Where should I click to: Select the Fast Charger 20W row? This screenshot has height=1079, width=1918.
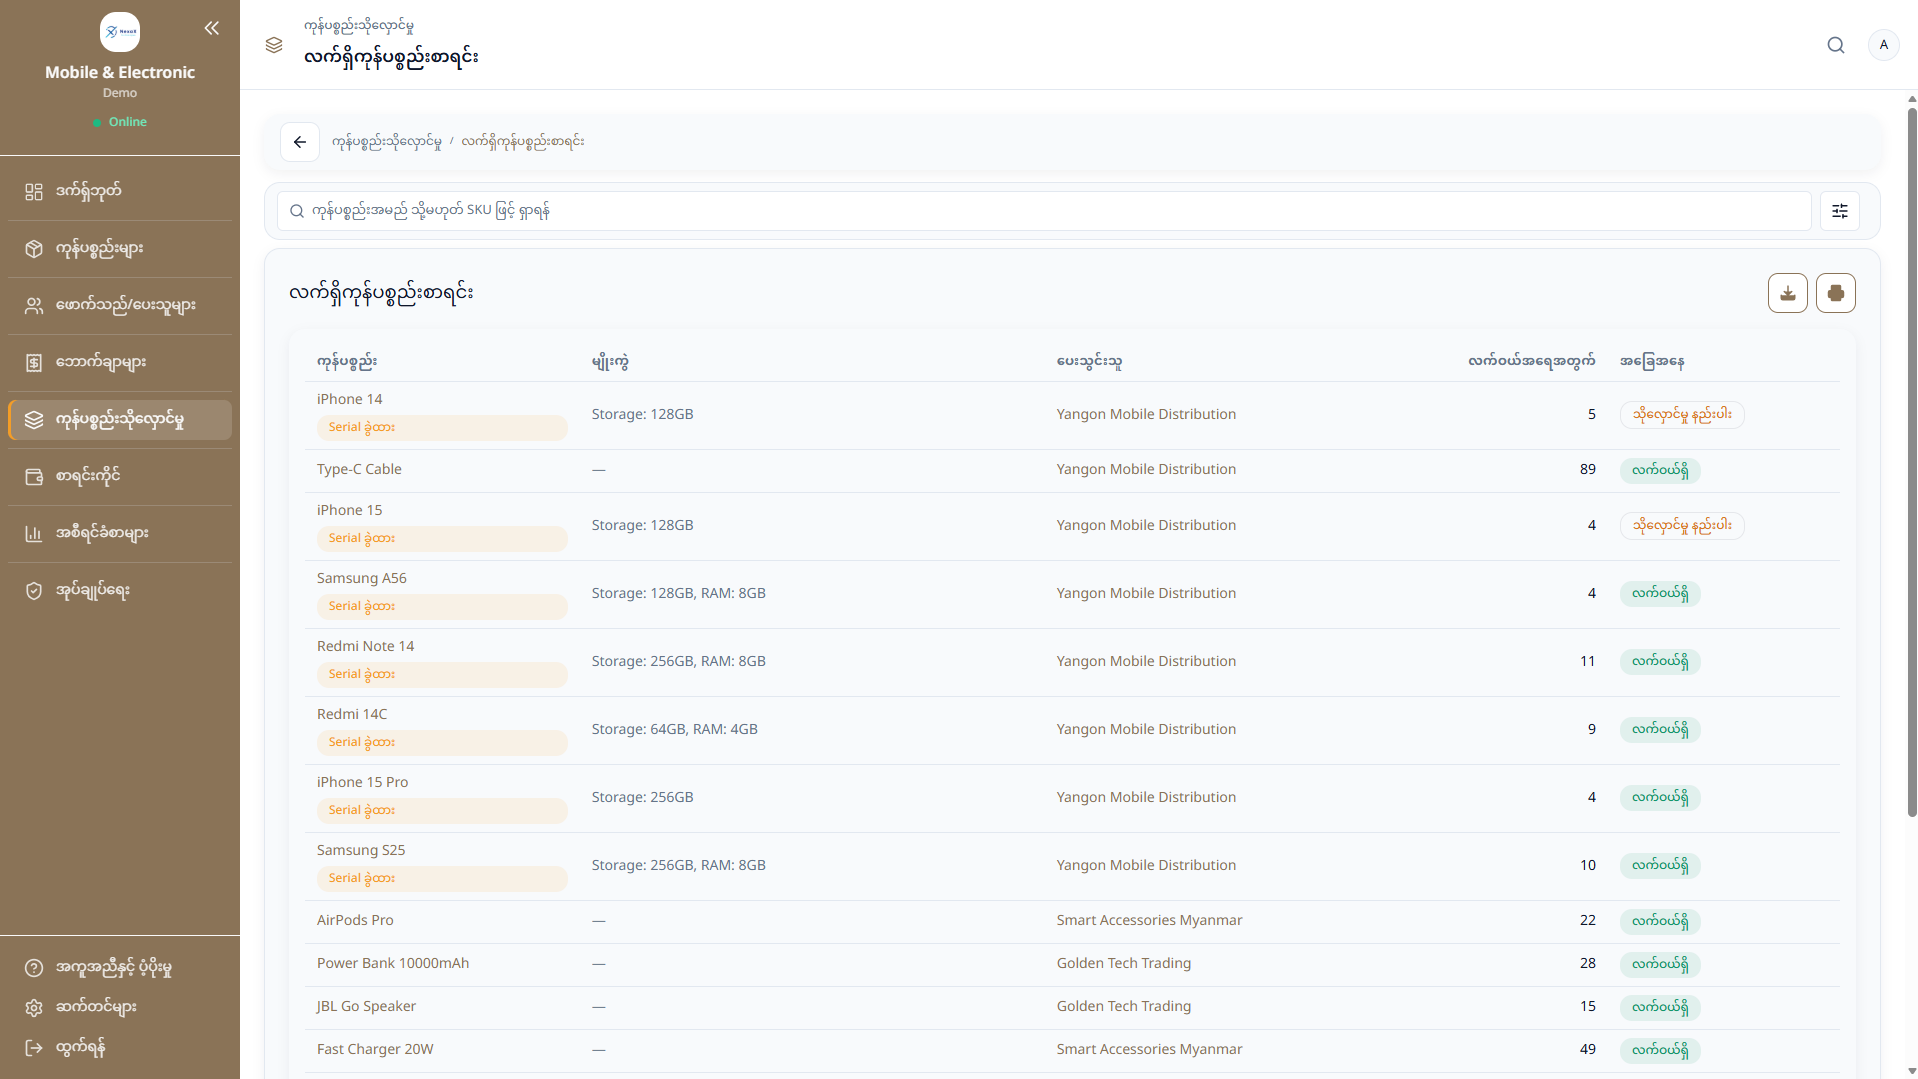click(1072, 1050)
